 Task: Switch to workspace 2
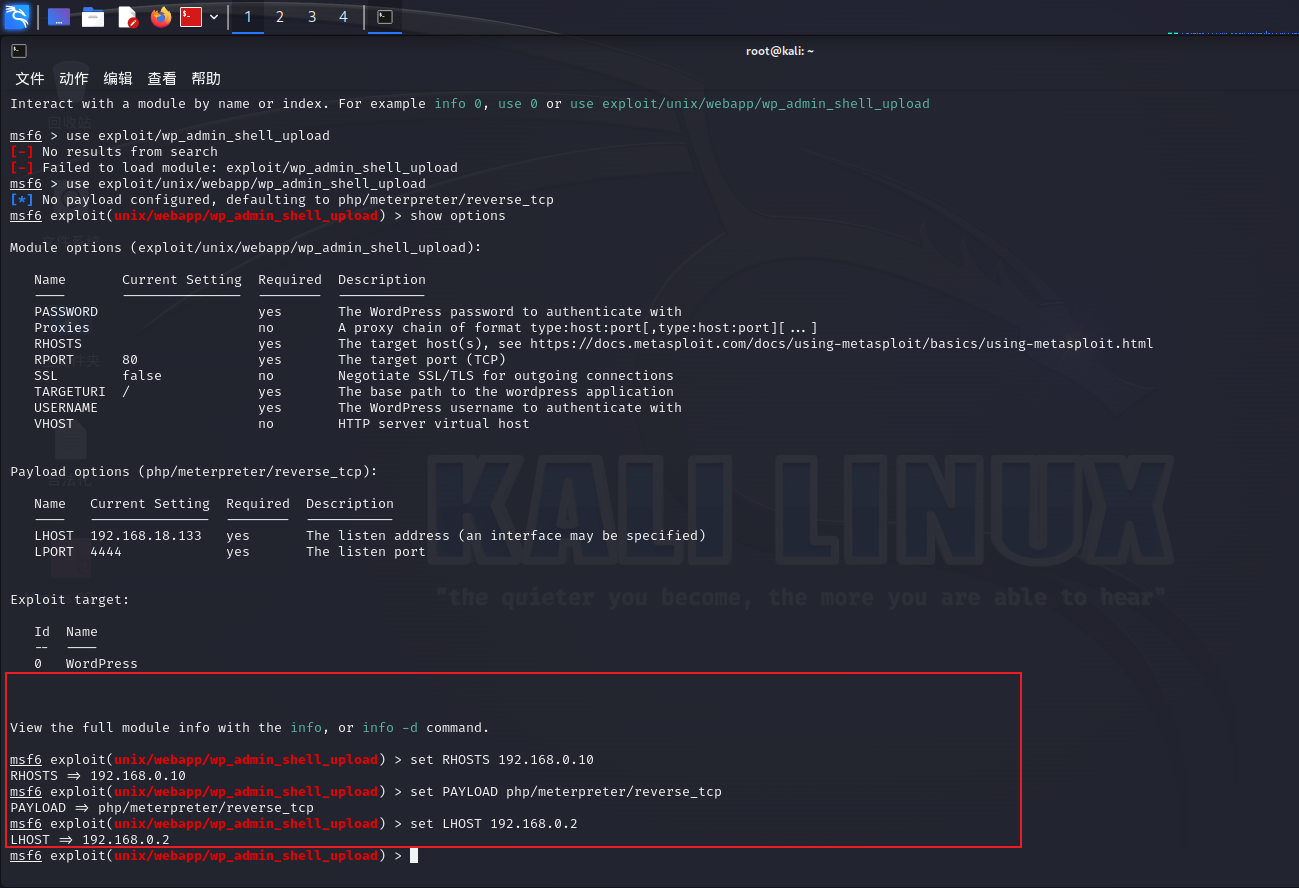[x=280, y=17]
